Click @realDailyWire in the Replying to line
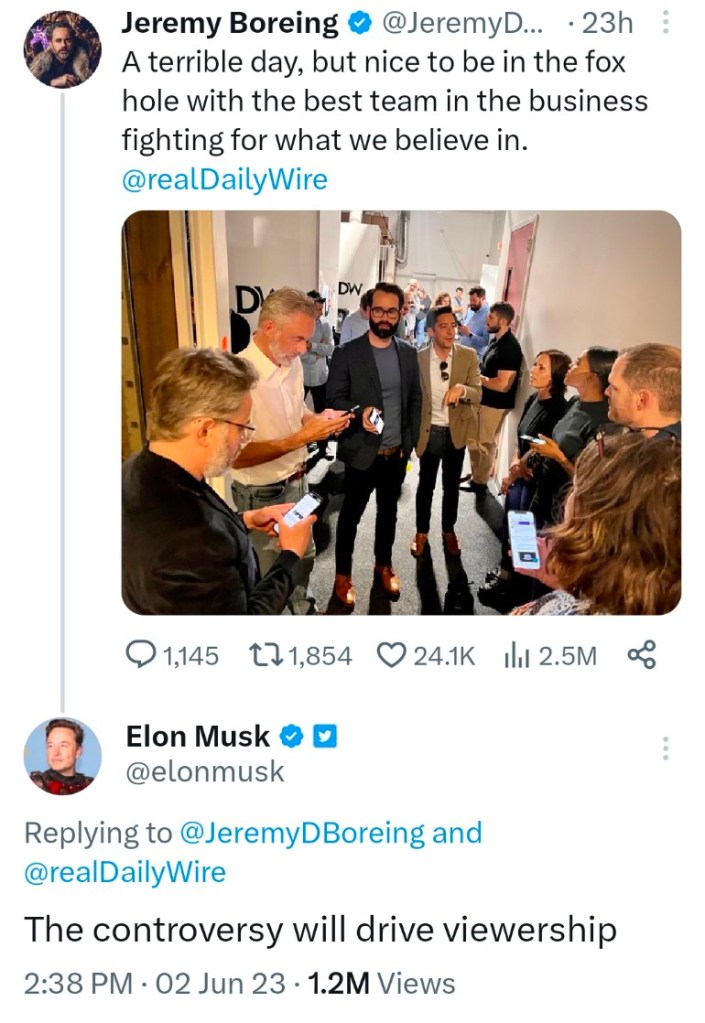This screenshot has width=705, height=1023. (125, 872)
